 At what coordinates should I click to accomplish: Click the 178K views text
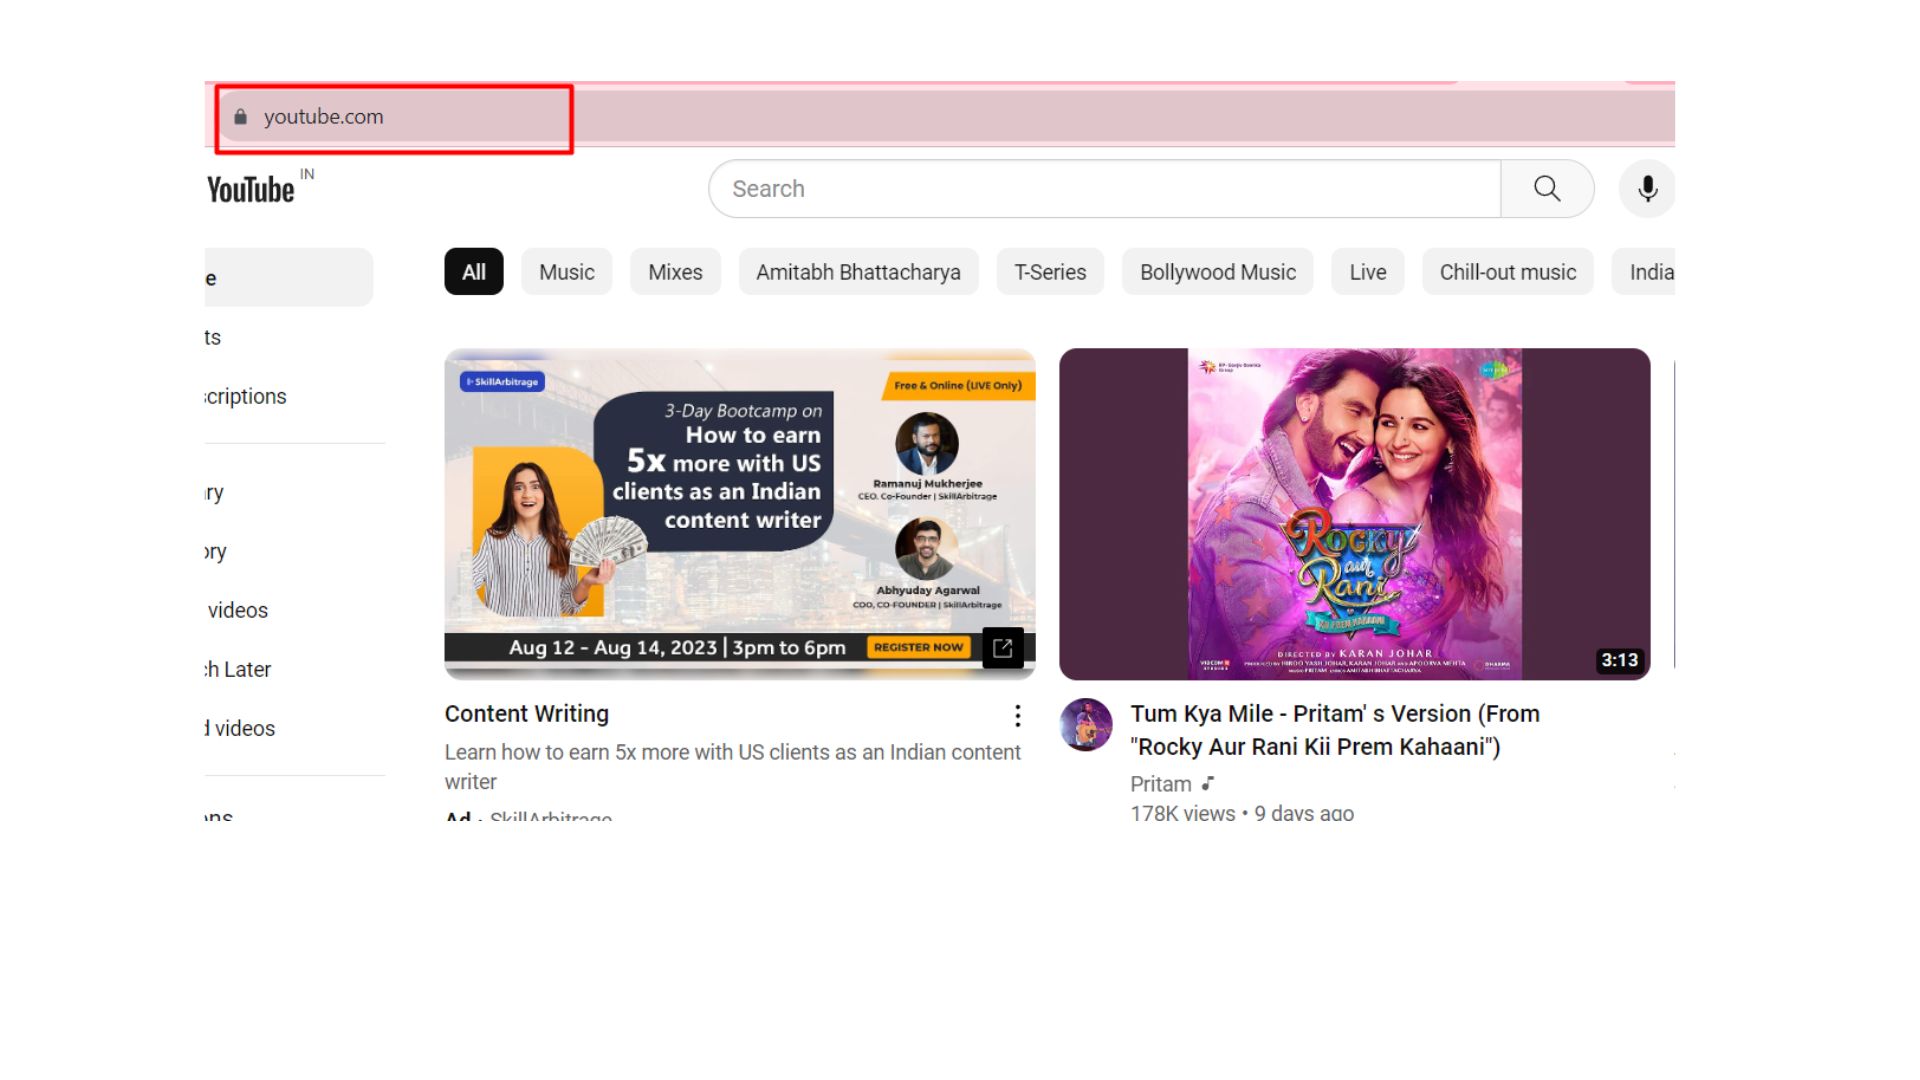tap(1183, 814)
